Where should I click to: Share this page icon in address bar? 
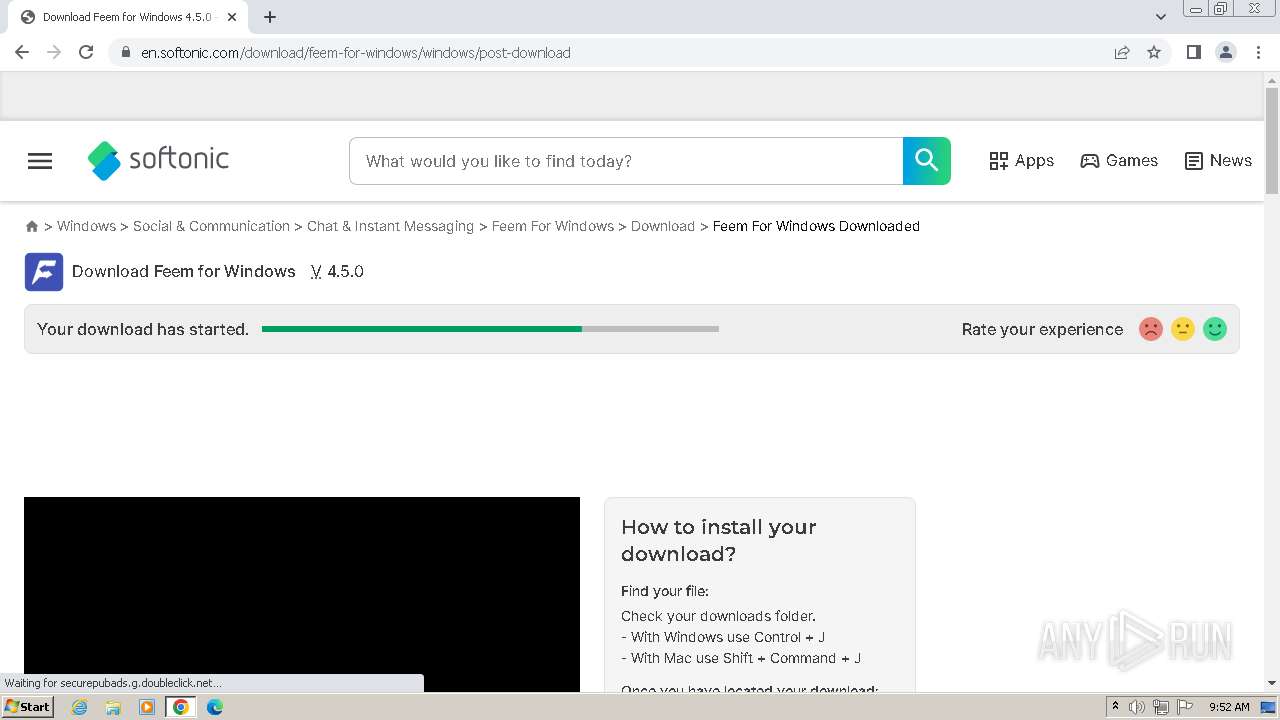[1122, 52]
